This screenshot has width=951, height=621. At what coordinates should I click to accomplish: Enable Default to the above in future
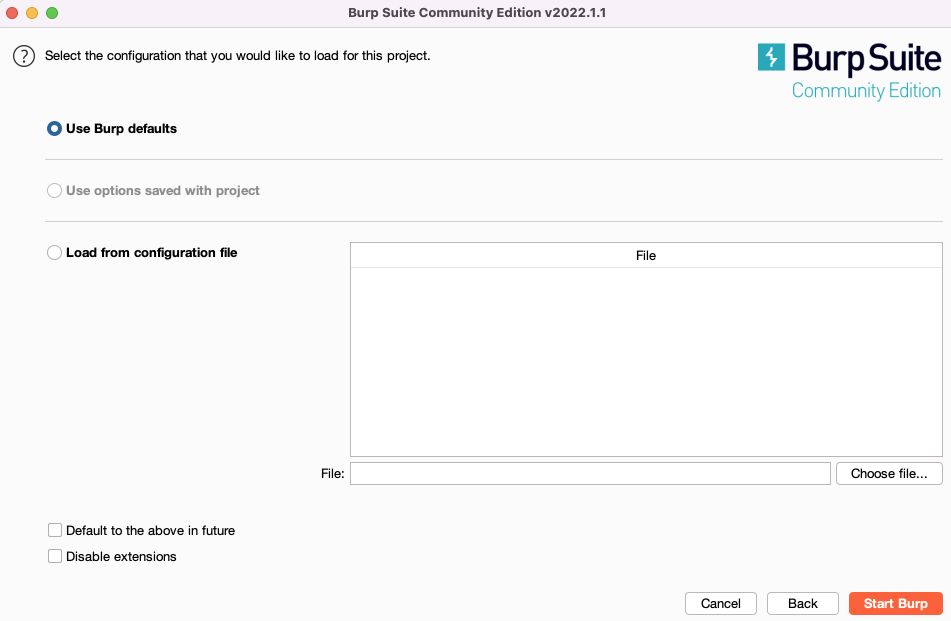pos(55,530)
